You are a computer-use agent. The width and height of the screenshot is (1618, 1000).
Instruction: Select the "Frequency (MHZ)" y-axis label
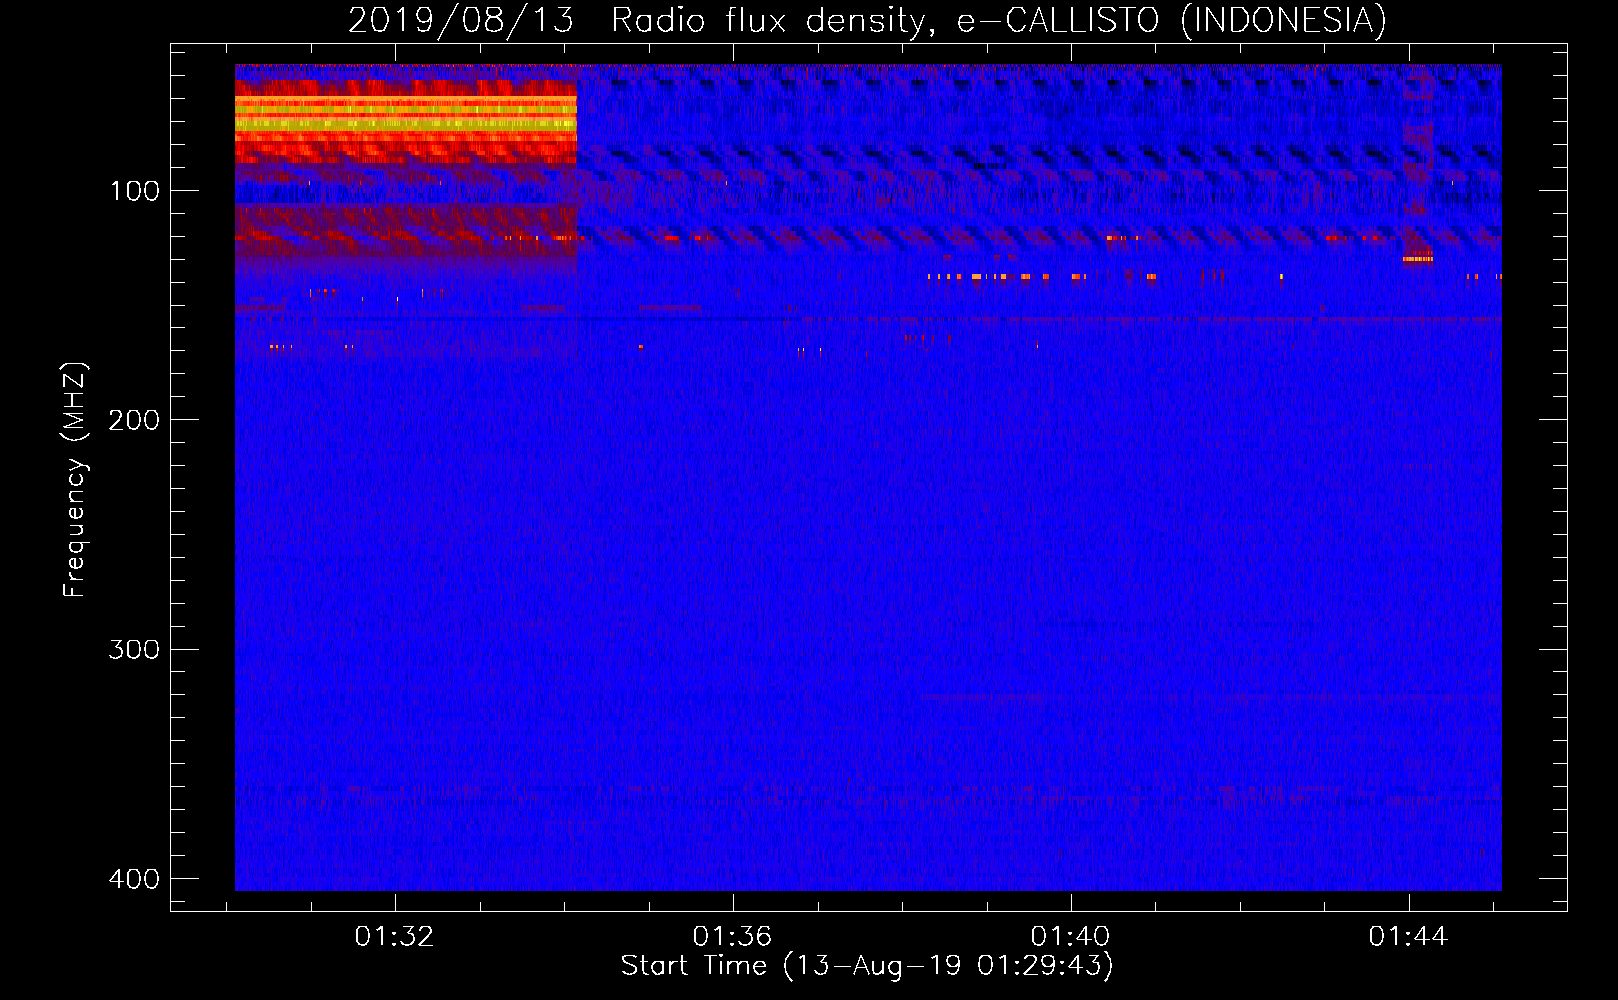click(x=75, y=480)
